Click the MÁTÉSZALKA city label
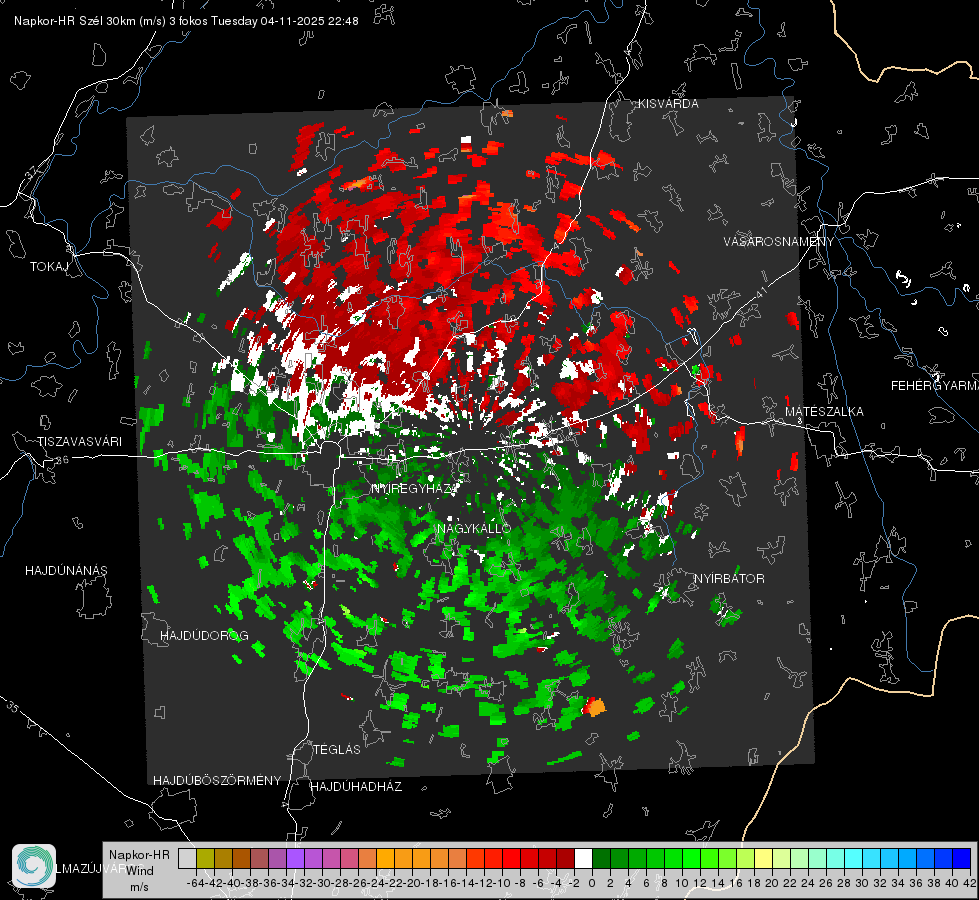Screen dimensions: 979x900 [x=824, y=412]
